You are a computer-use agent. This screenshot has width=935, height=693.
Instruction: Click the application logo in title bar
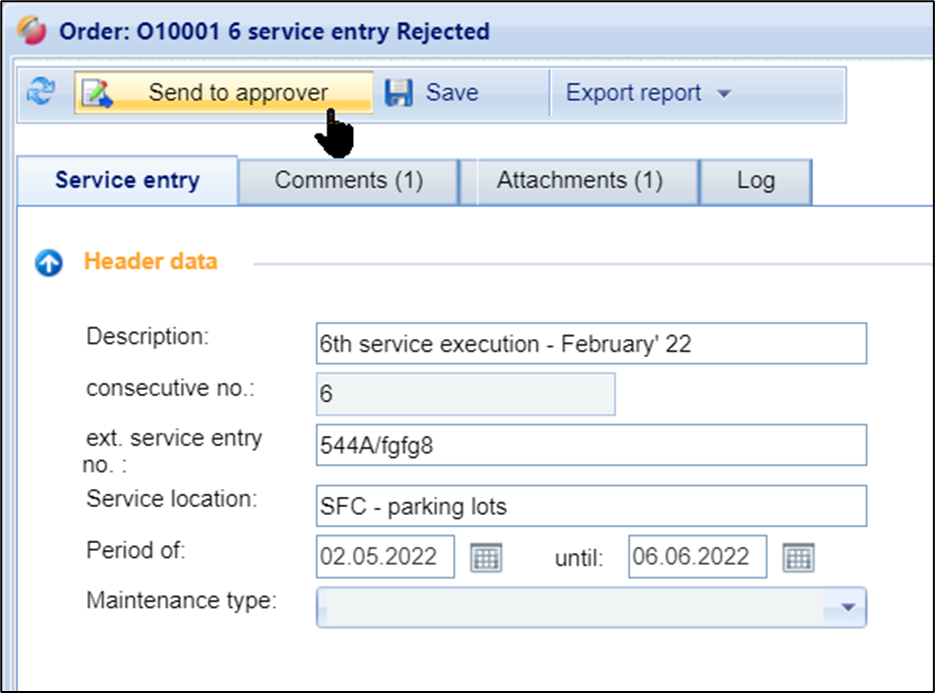coord(33,31)
